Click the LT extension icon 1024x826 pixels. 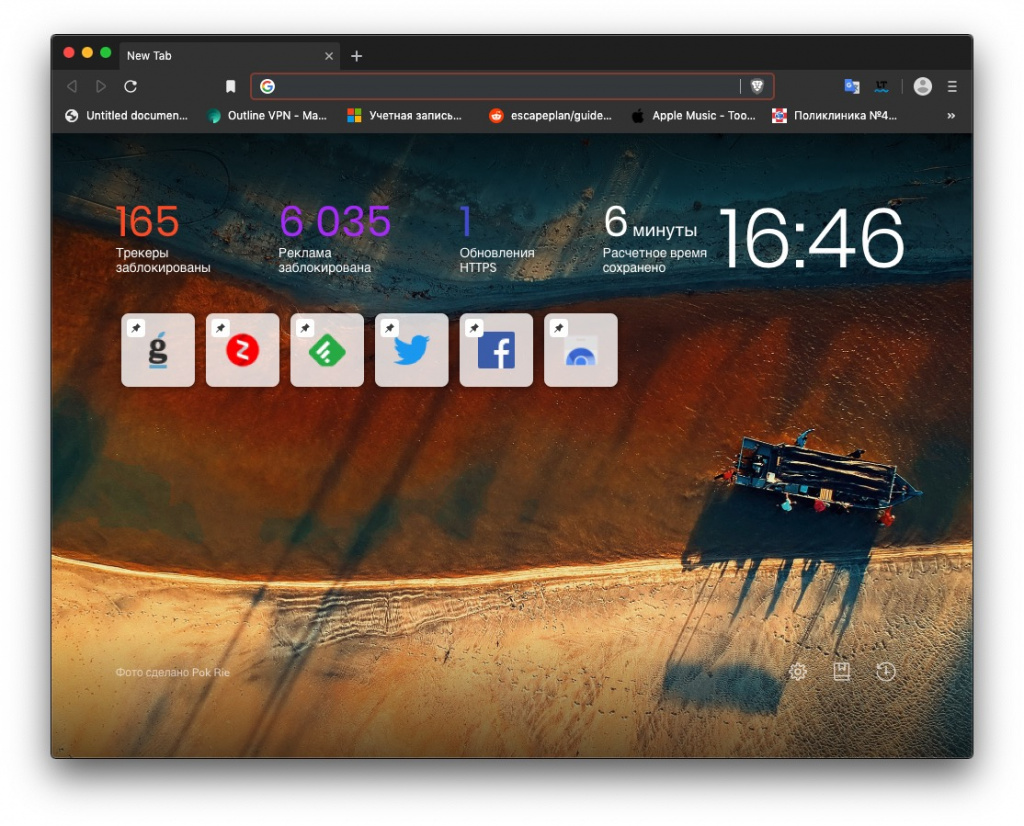882,86
